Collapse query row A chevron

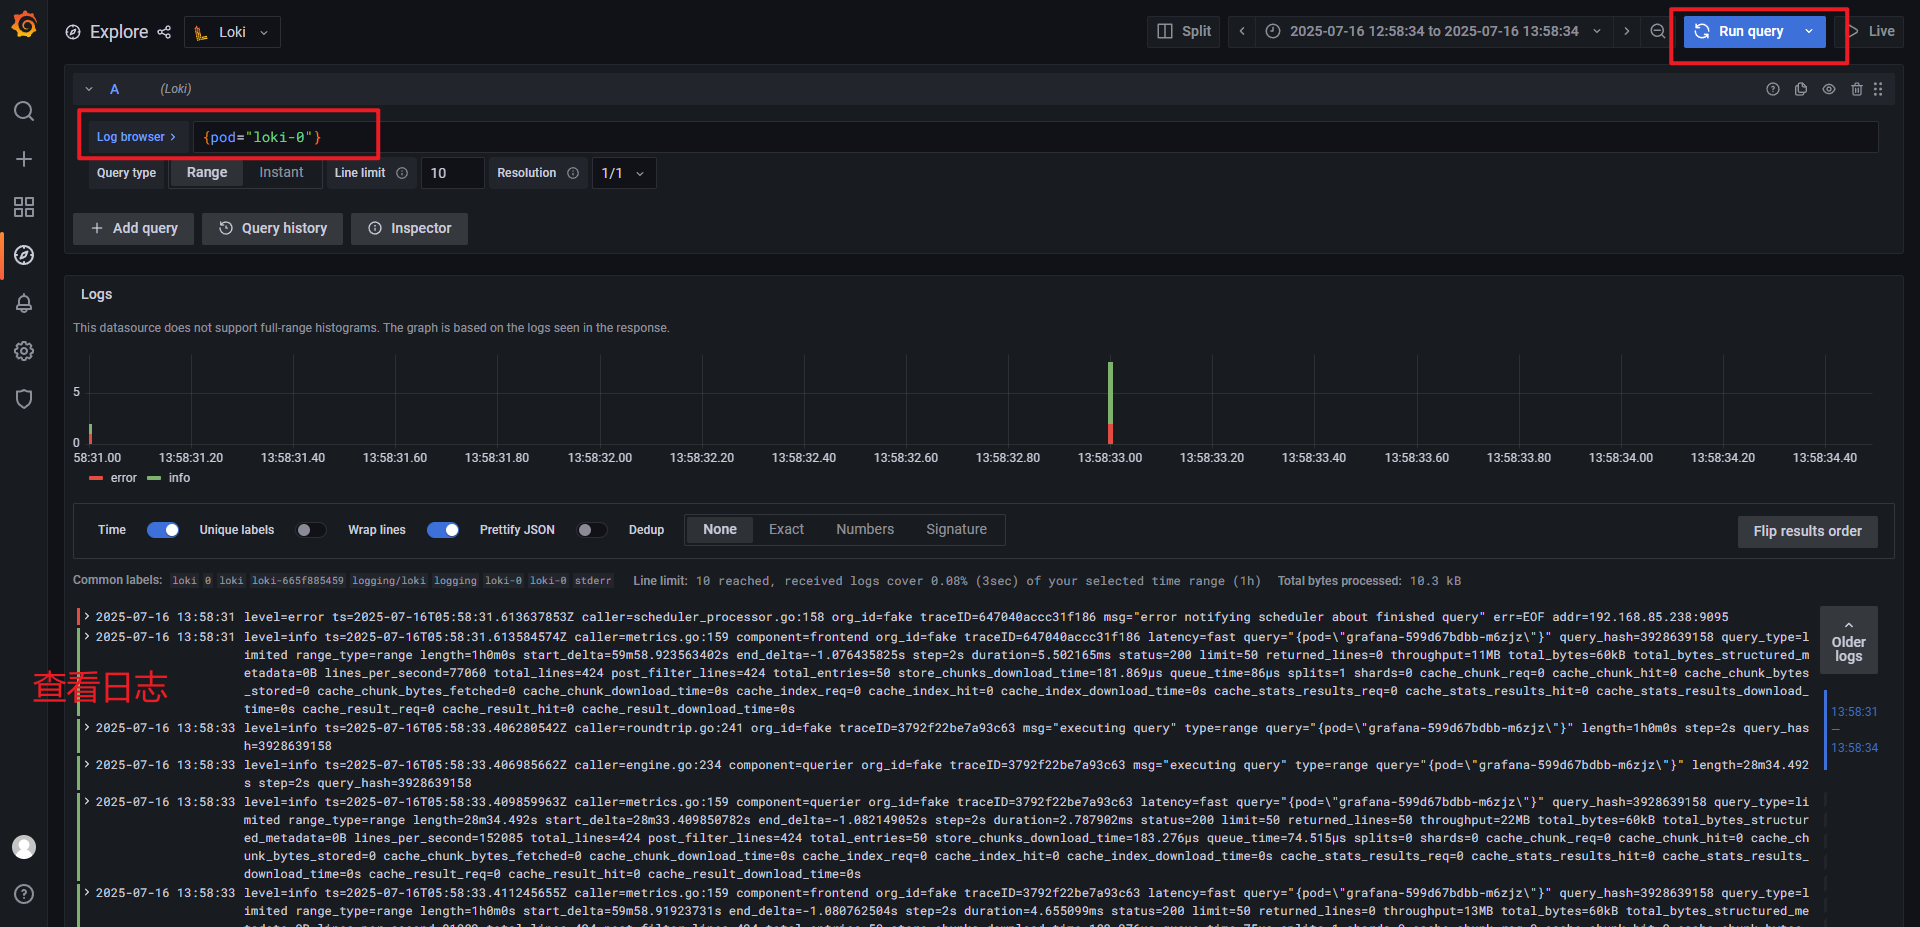click(89, 89)
